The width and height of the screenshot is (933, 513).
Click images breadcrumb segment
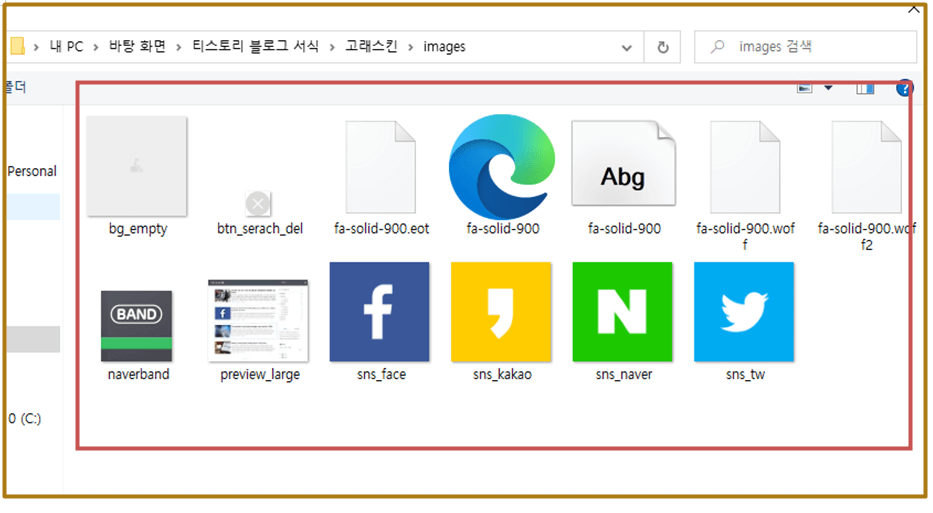click(444, 46)
